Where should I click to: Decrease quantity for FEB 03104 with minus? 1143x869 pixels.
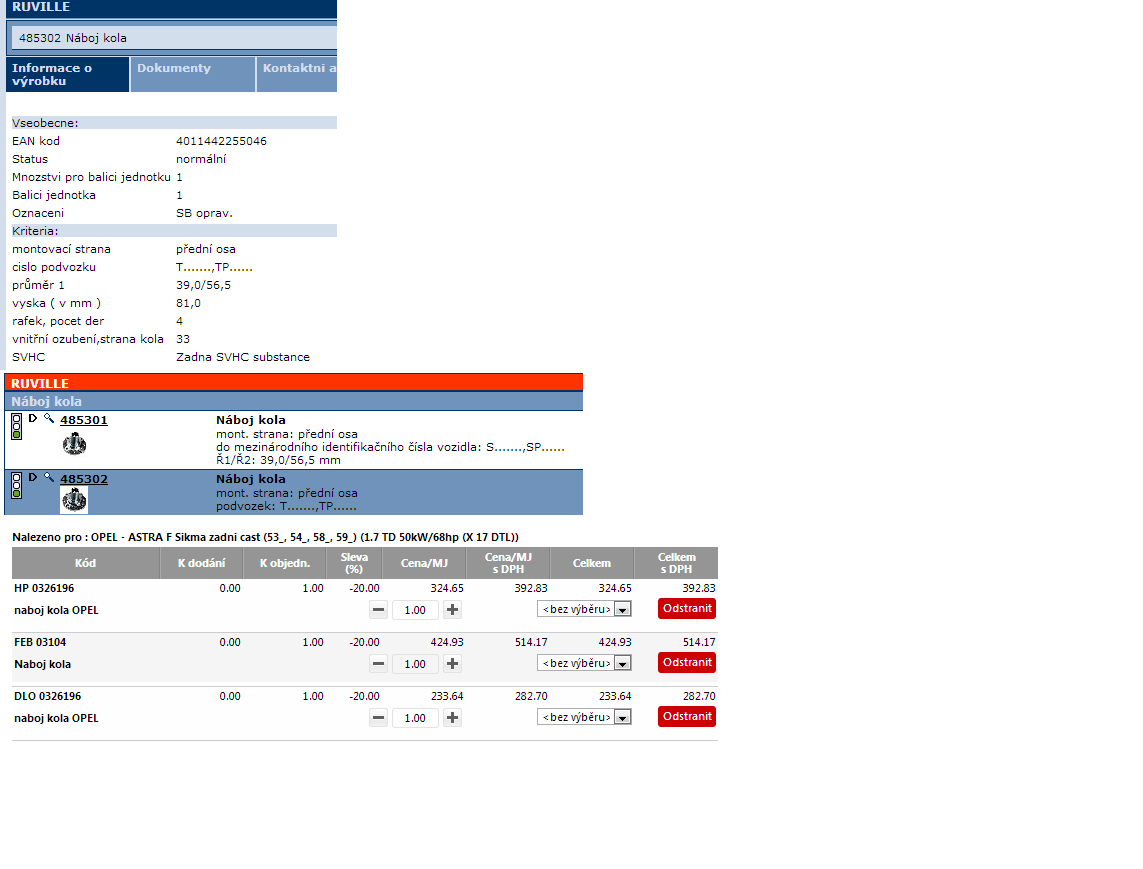click(379, 663)
